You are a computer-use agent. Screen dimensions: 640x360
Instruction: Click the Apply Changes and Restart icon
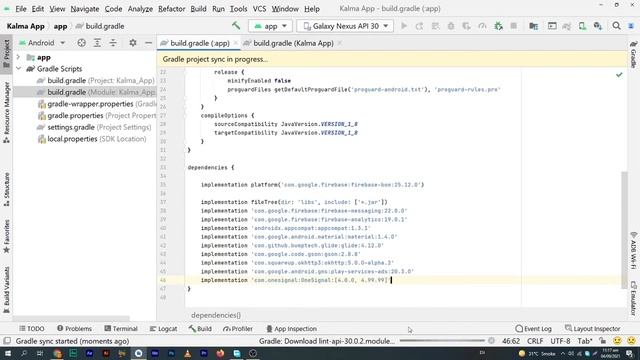[419, 26]
